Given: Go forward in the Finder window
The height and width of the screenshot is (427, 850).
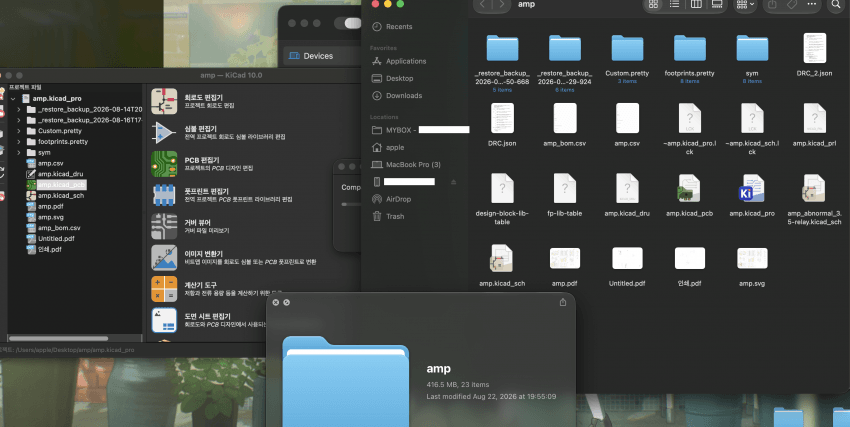Looking at the screenshot, I should point(502,4).
